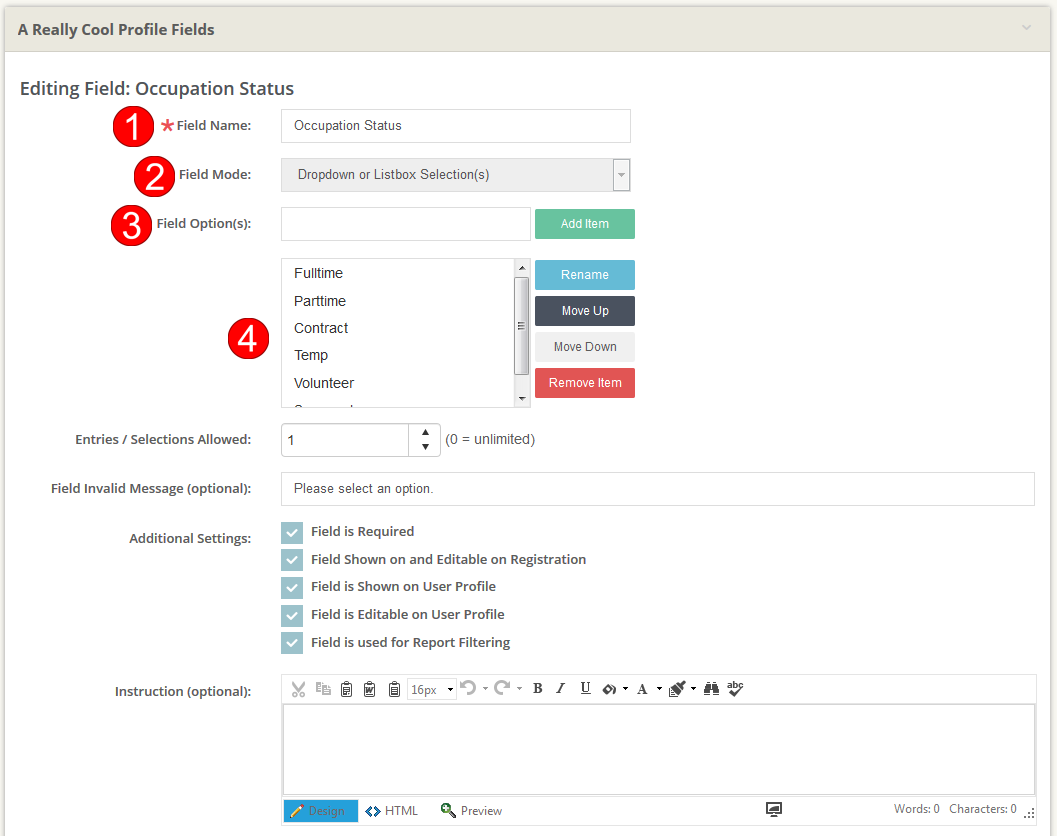
Task: Toggle bold formatting in instruction editor
Action: click(537, 689)
